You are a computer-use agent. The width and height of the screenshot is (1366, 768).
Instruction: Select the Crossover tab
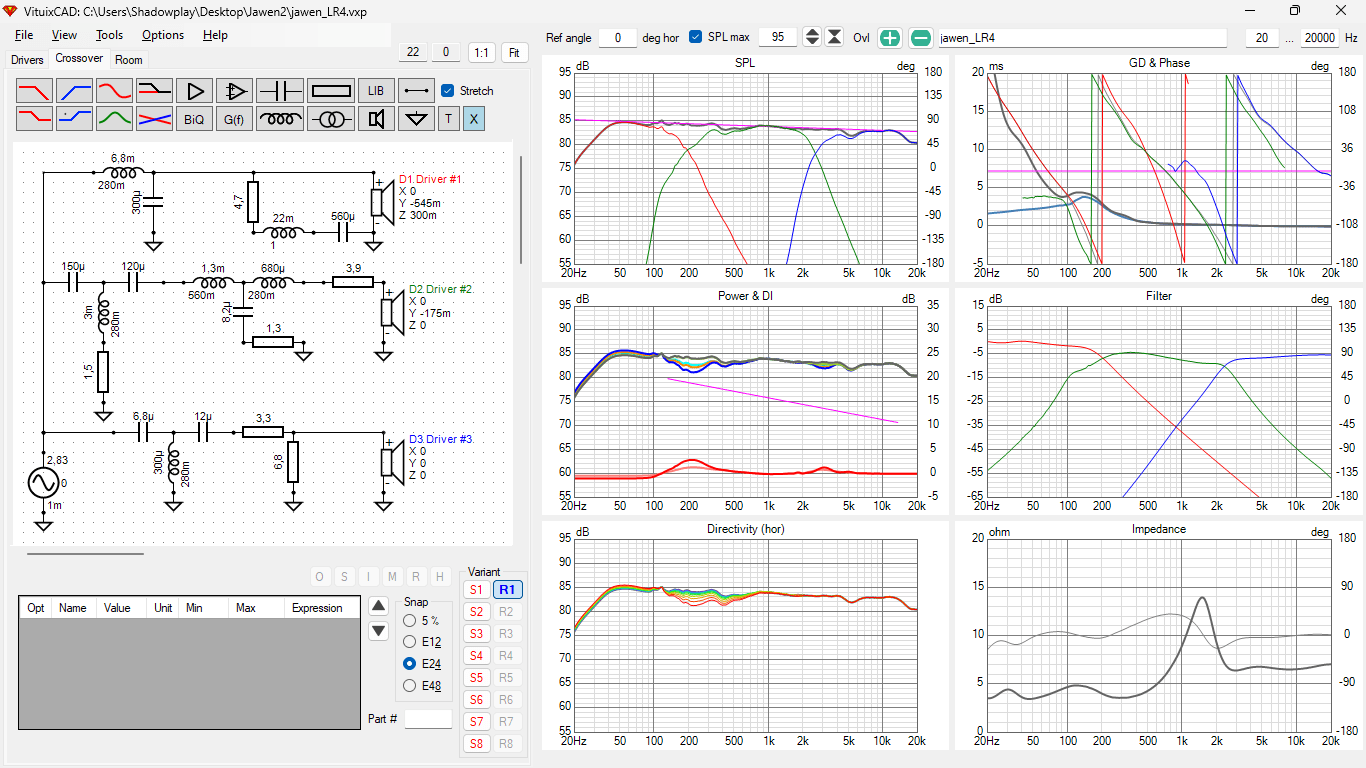79,59
